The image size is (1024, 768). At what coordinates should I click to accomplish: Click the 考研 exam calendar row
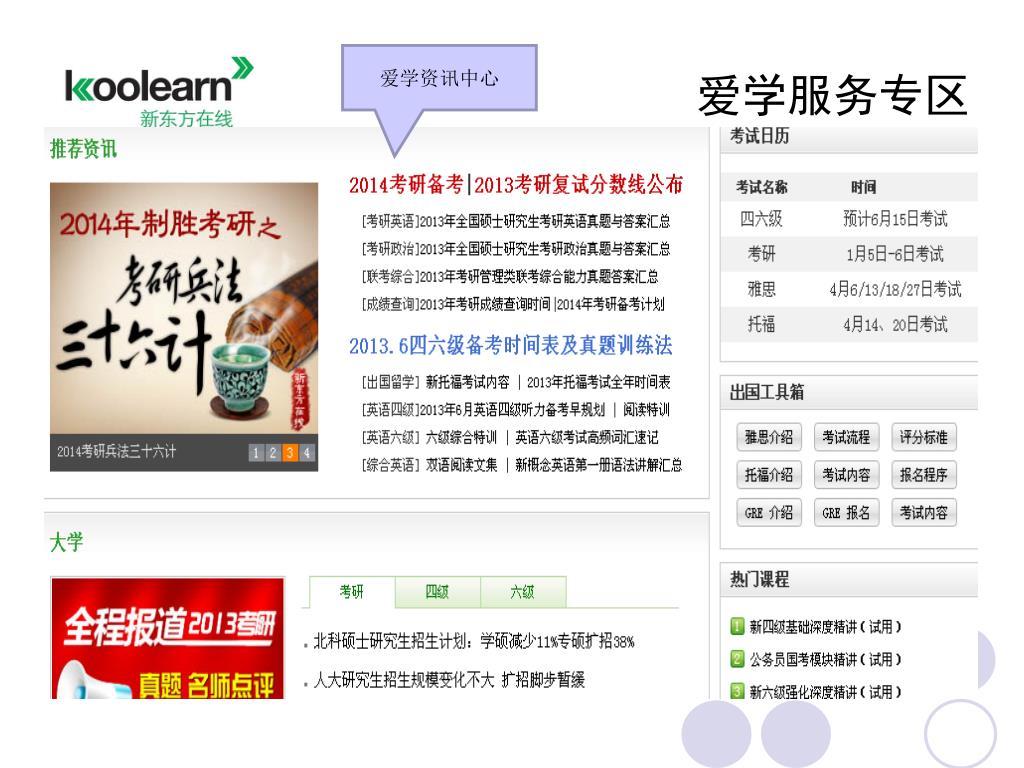tap(849, 254)
